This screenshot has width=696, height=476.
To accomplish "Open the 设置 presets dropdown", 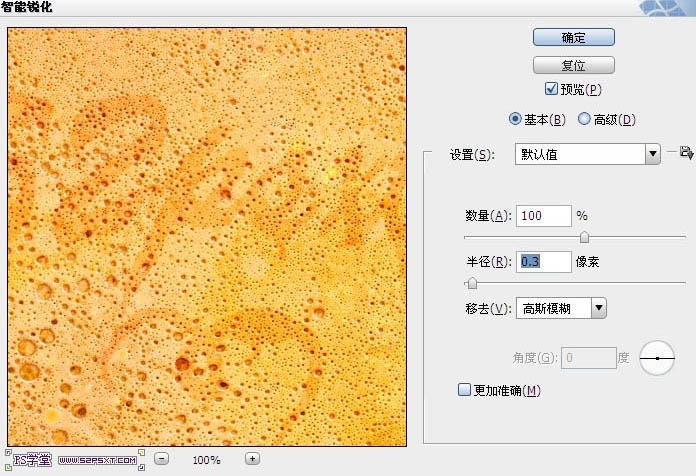I will click(587, 154).
